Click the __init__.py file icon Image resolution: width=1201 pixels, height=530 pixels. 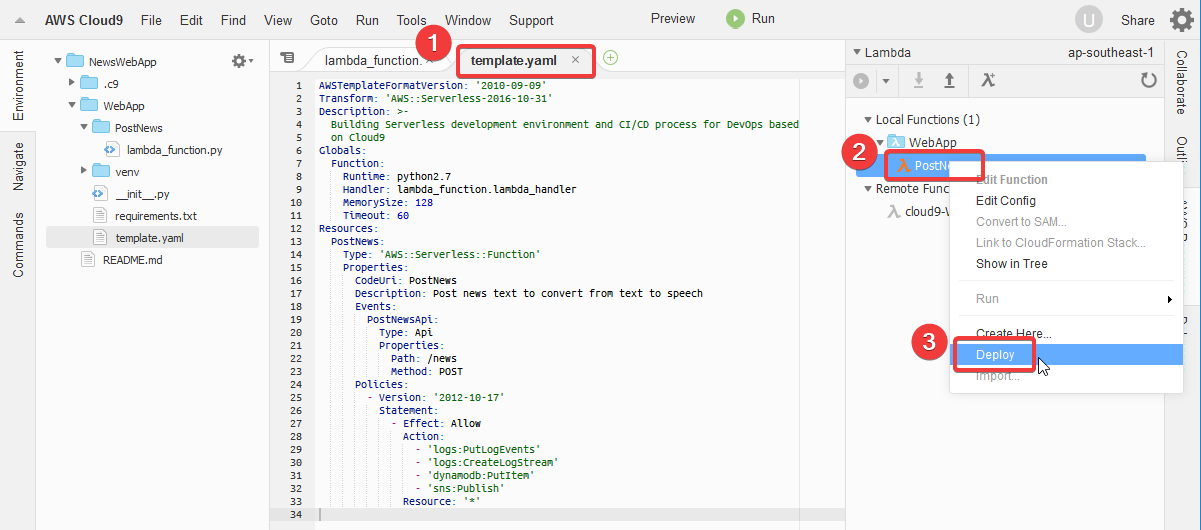pyautogui.click(x=99, y=193)
